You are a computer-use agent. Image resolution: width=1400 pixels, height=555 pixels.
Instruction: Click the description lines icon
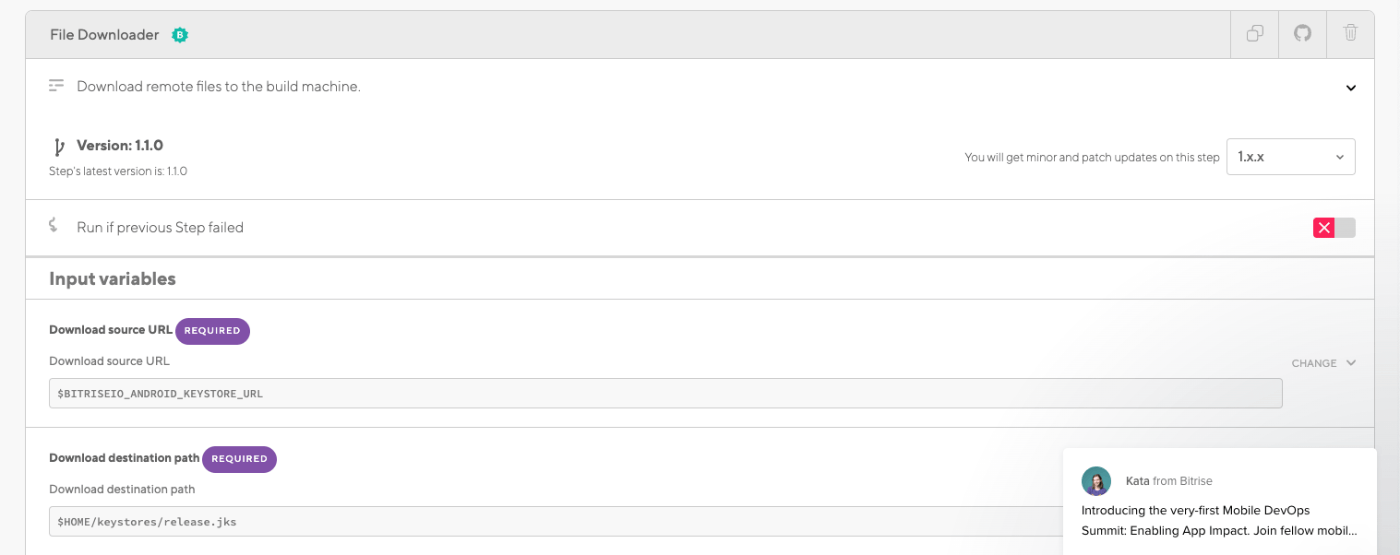pyautogui.click(x=57, y=86)
